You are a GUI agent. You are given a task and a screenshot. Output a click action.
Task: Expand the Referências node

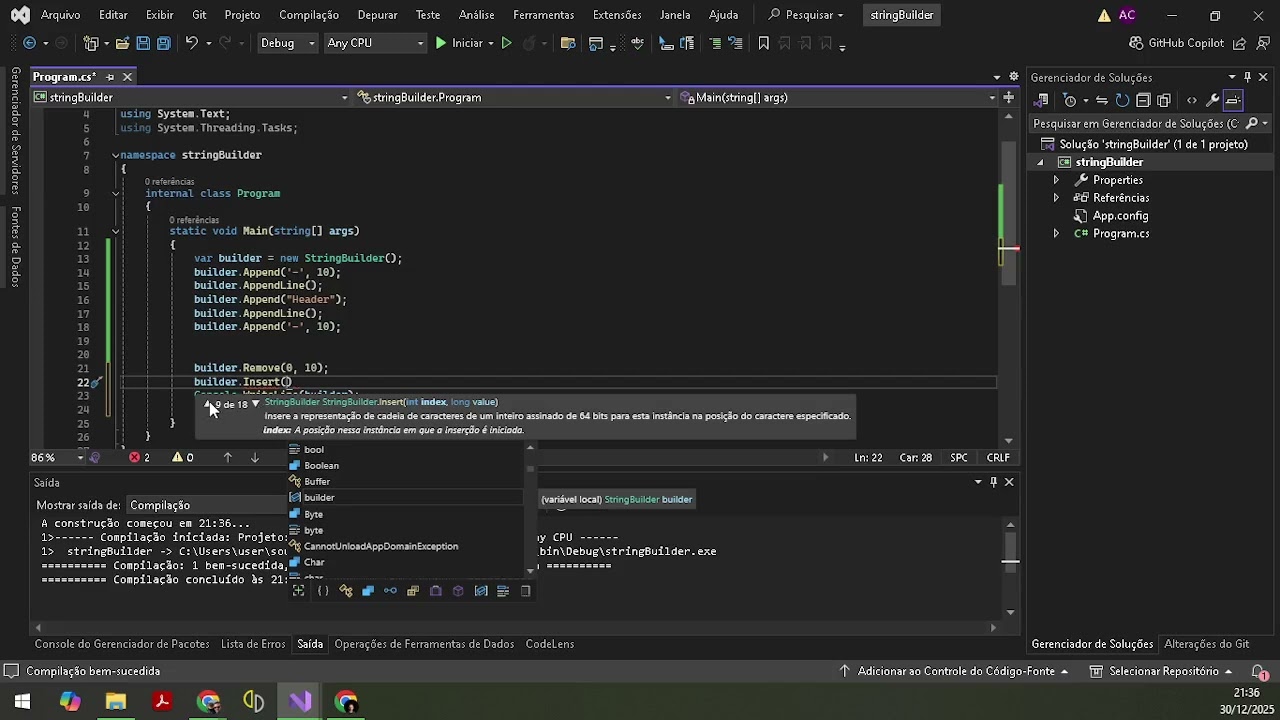point(1056,198)
